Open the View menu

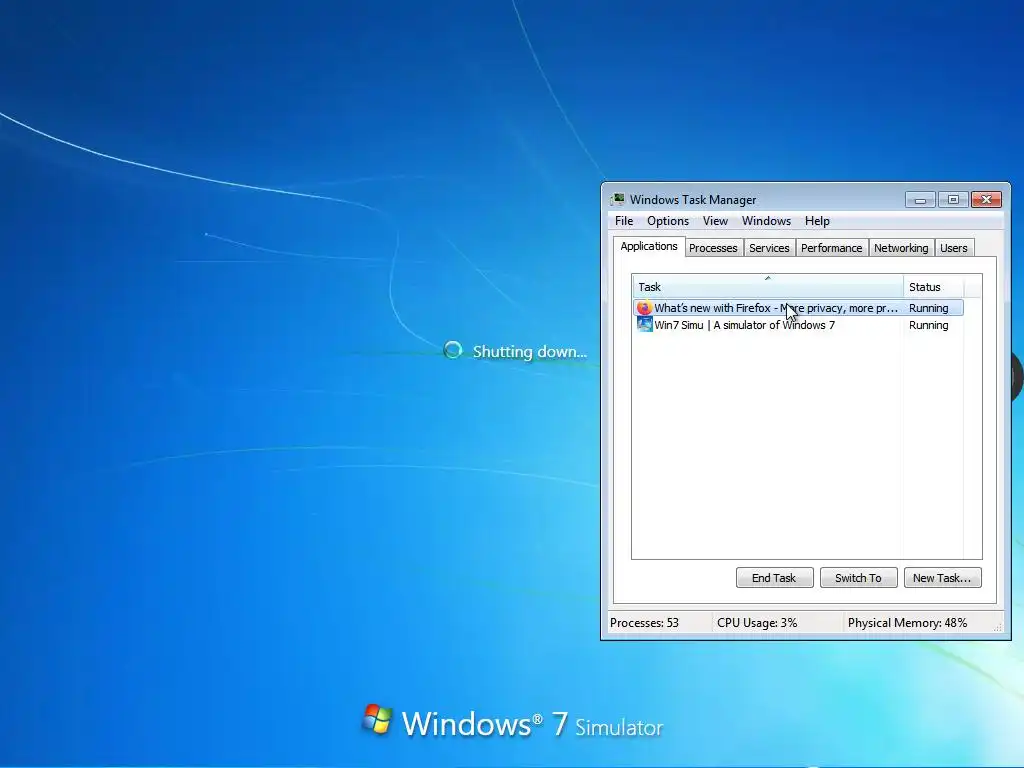pyautogui.click(x=715, y=221)
